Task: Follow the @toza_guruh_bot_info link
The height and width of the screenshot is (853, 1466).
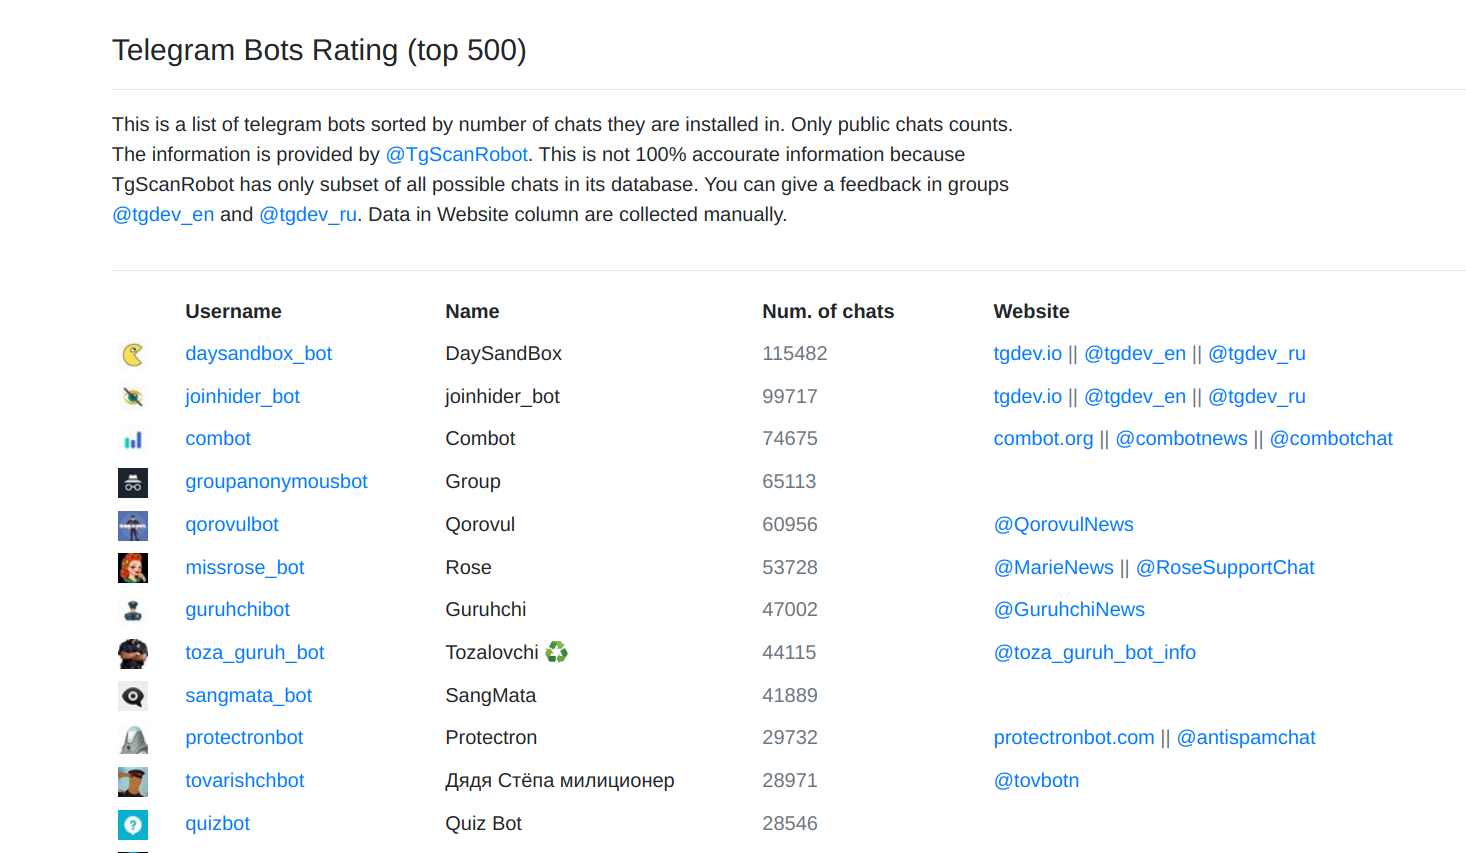Action: coord(1095,652)
